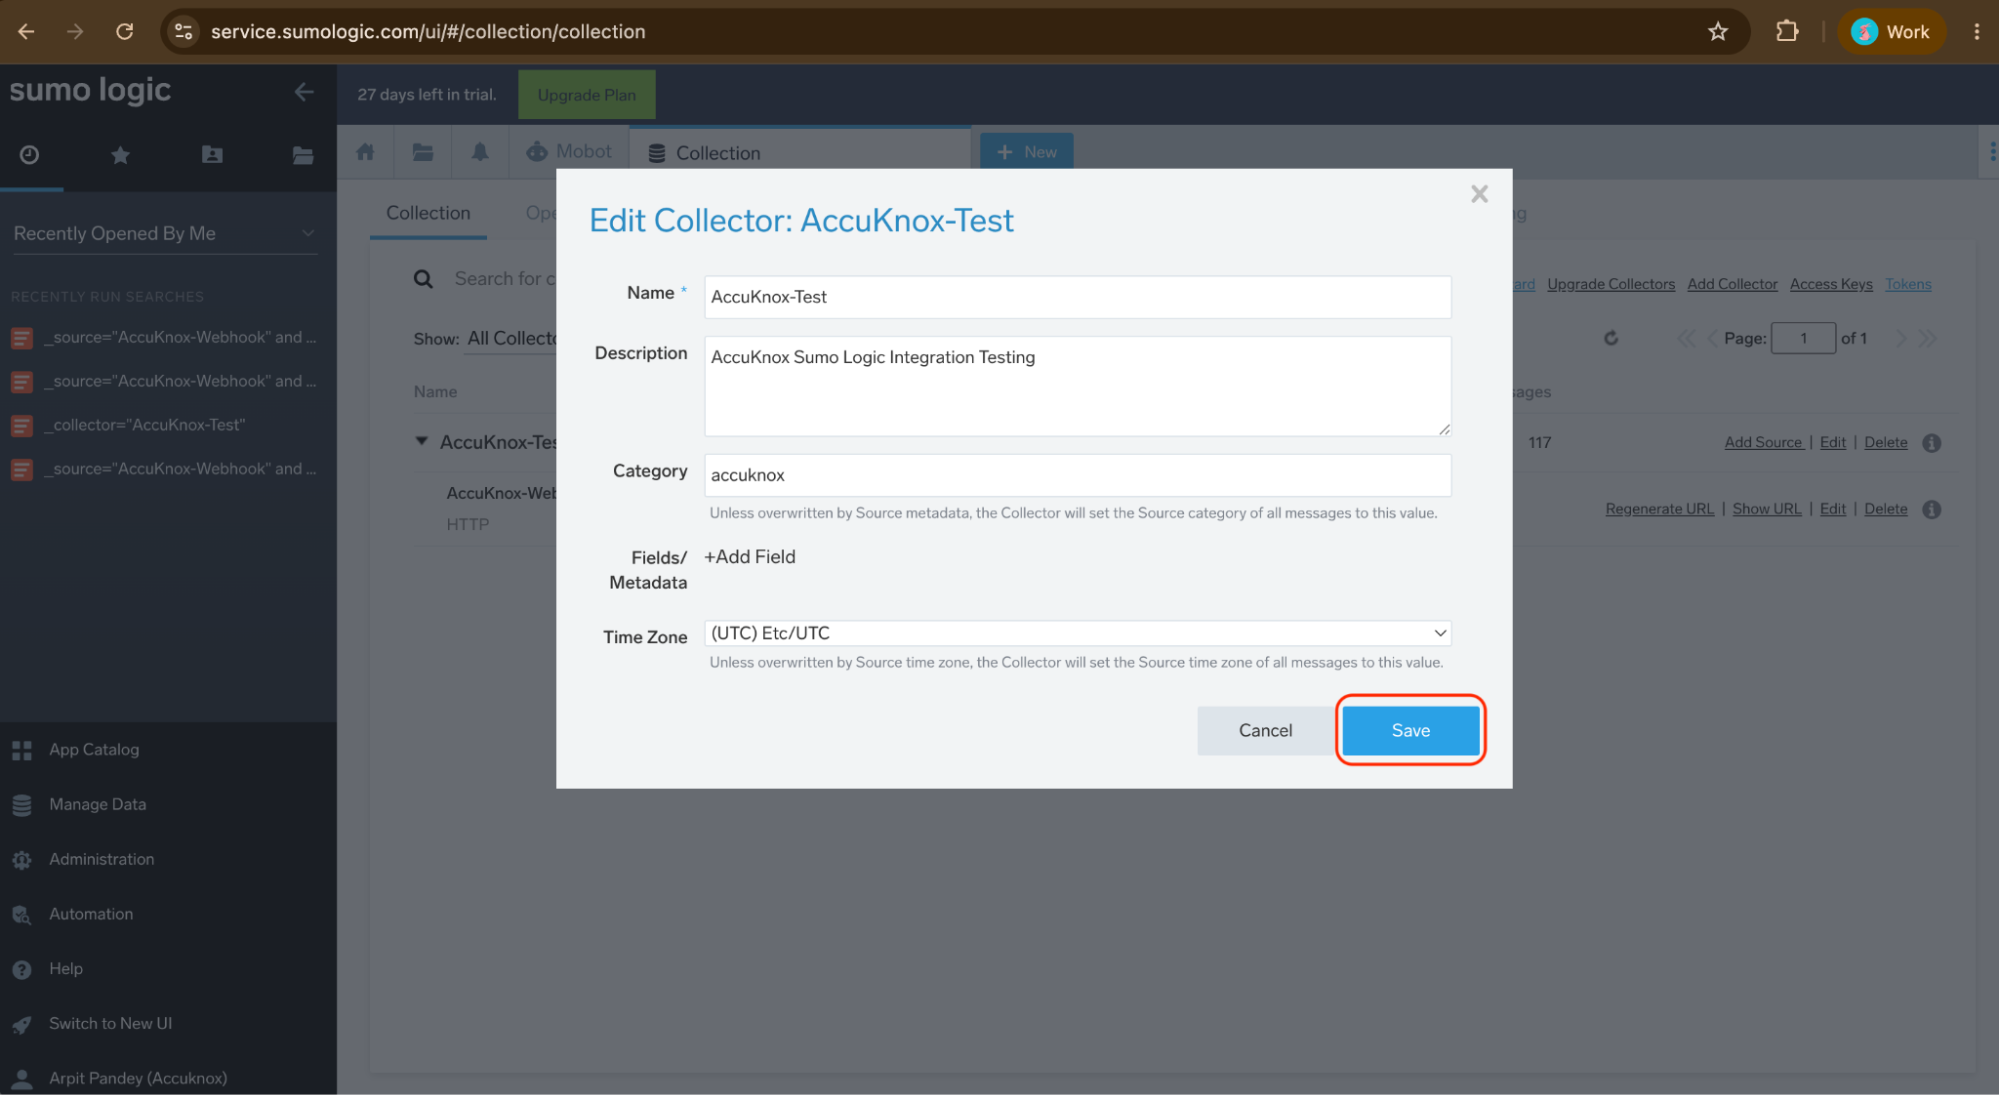Expand Recently Opened By Me dropdown
This screenshot has width=1999, height=1096.
165,233
